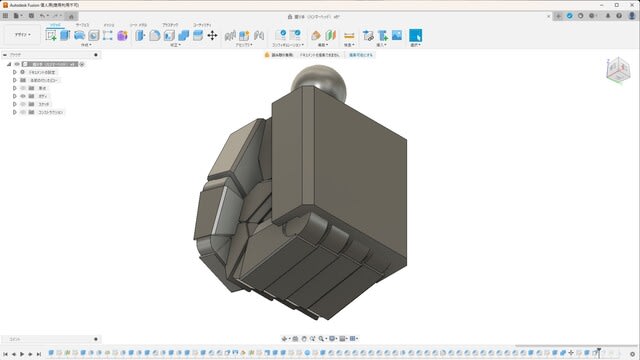Select the Create Sketch tool icon

pyautogui.click(x=51, y=36)
